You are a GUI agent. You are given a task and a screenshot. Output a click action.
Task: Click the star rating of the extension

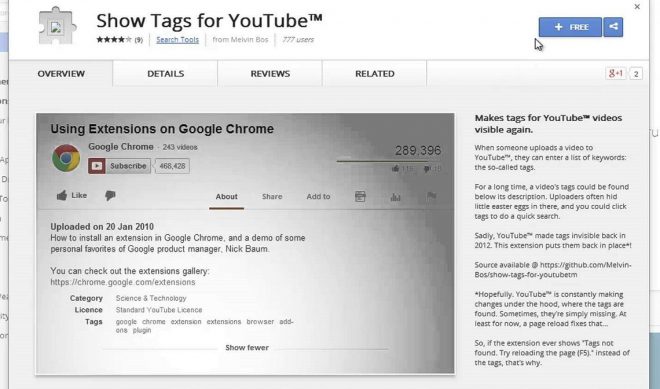(114, 40)
